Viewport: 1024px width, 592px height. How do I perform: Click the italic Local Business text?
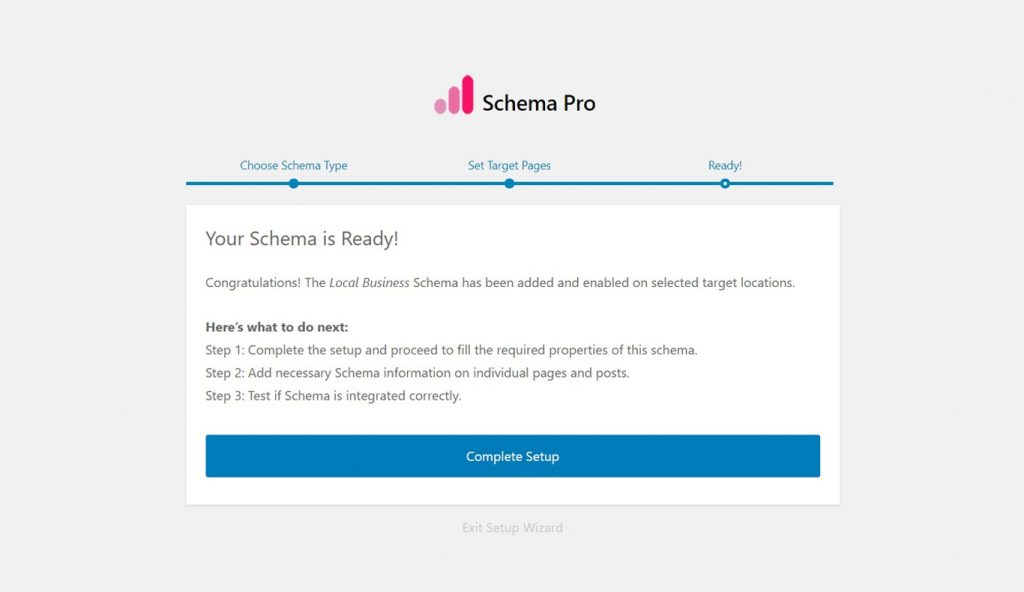(369, 283)
